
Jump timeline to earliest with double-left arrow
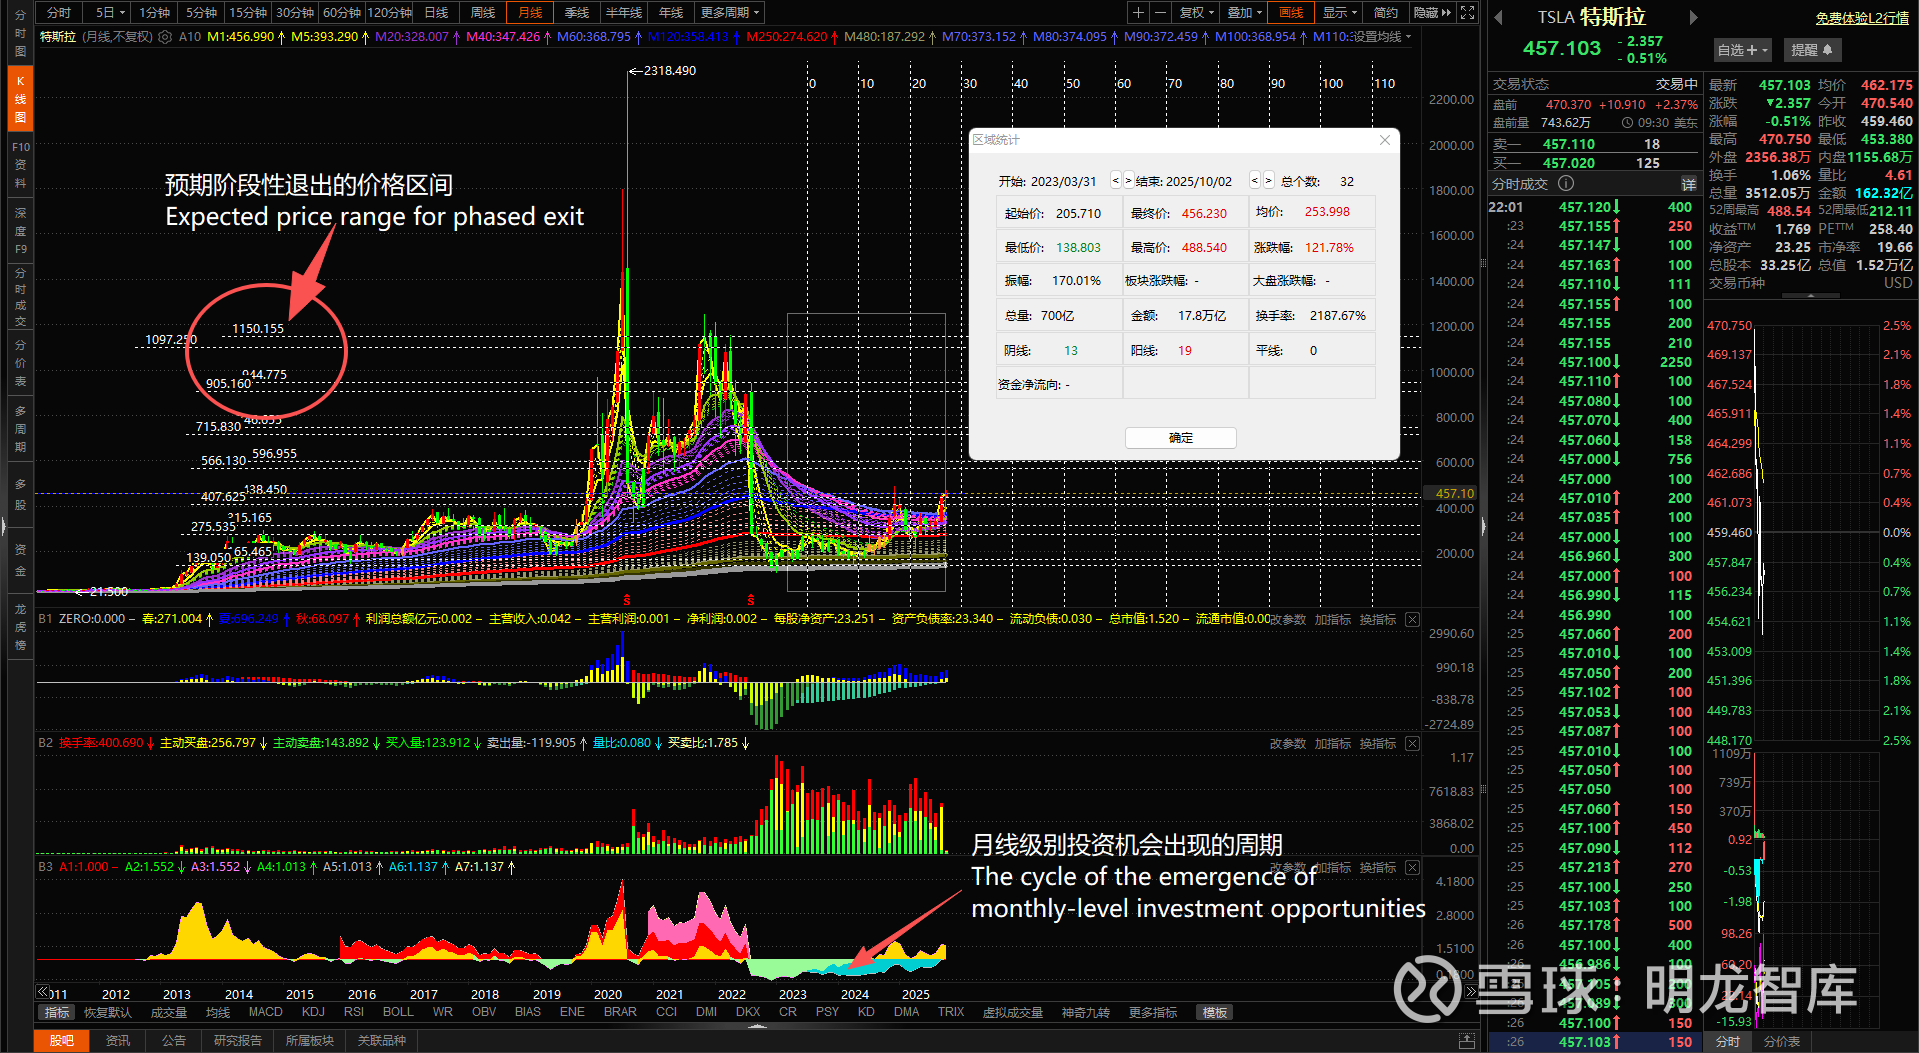coord(43,992)
